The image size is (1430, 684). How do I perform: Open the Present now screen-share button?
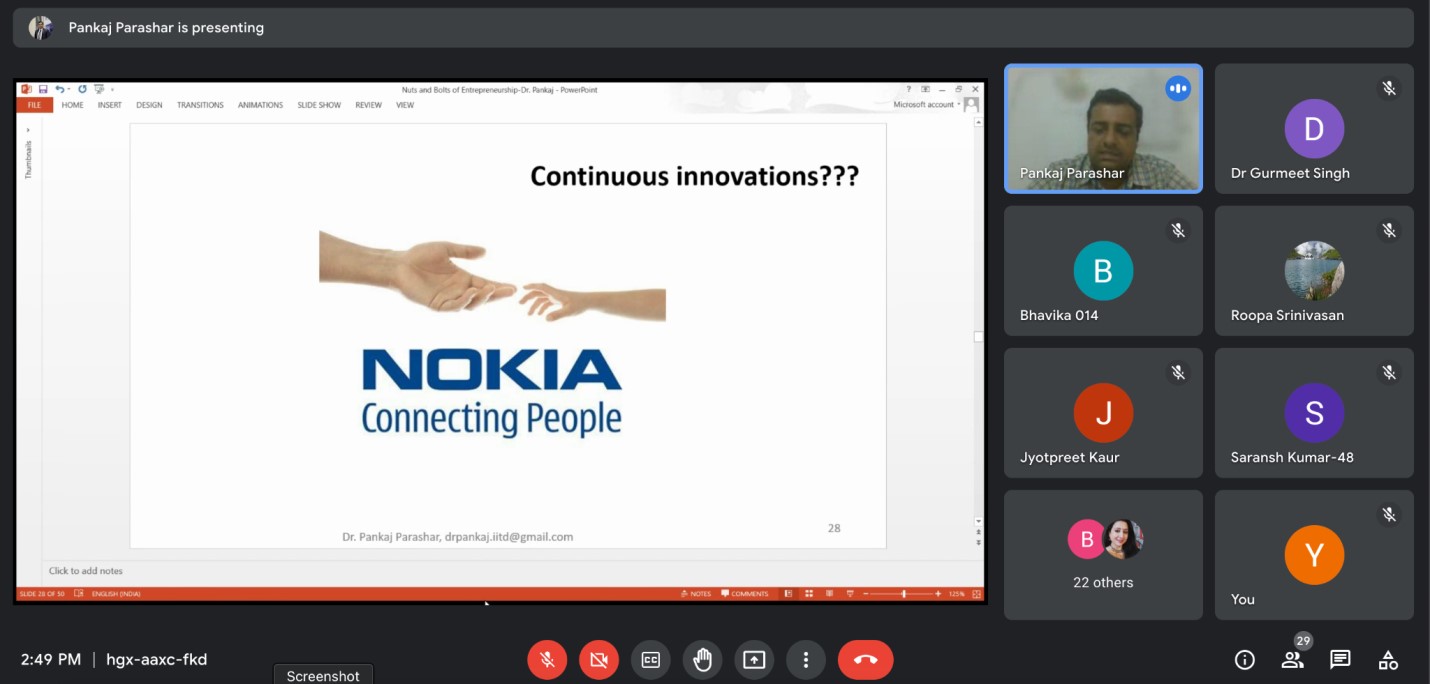[754, 660]
